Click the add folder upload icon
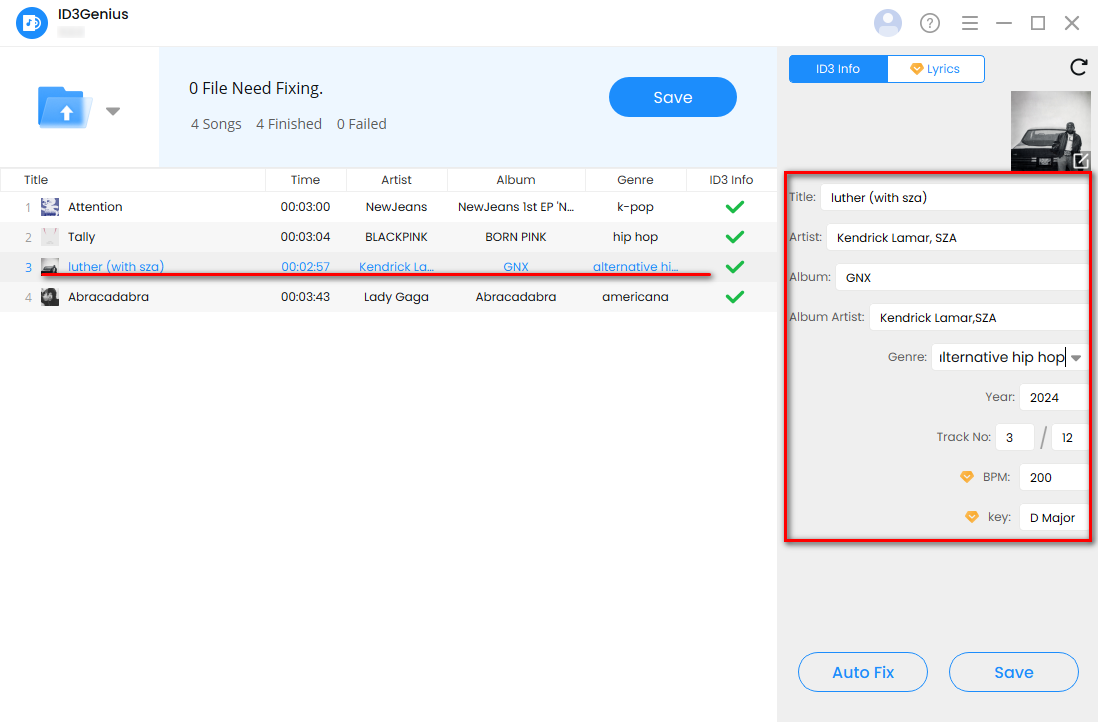 64,107
